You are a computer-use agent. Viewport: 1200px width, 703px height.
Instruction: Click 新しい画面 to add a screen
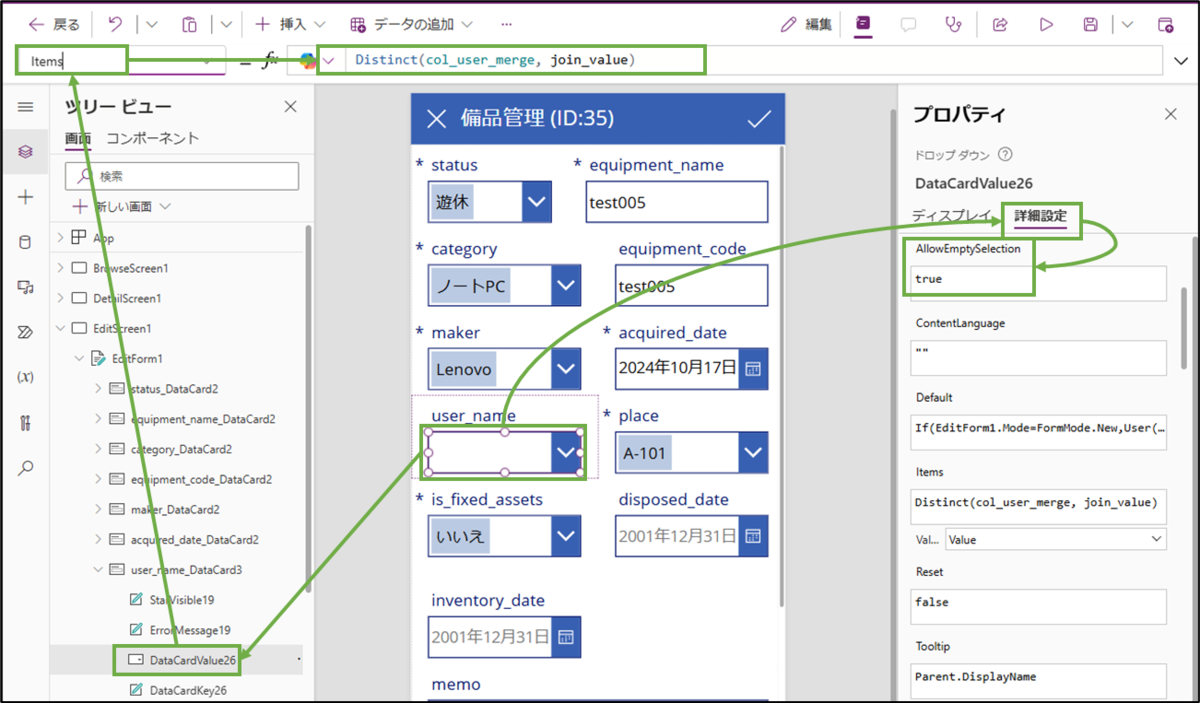click(123, 206)
